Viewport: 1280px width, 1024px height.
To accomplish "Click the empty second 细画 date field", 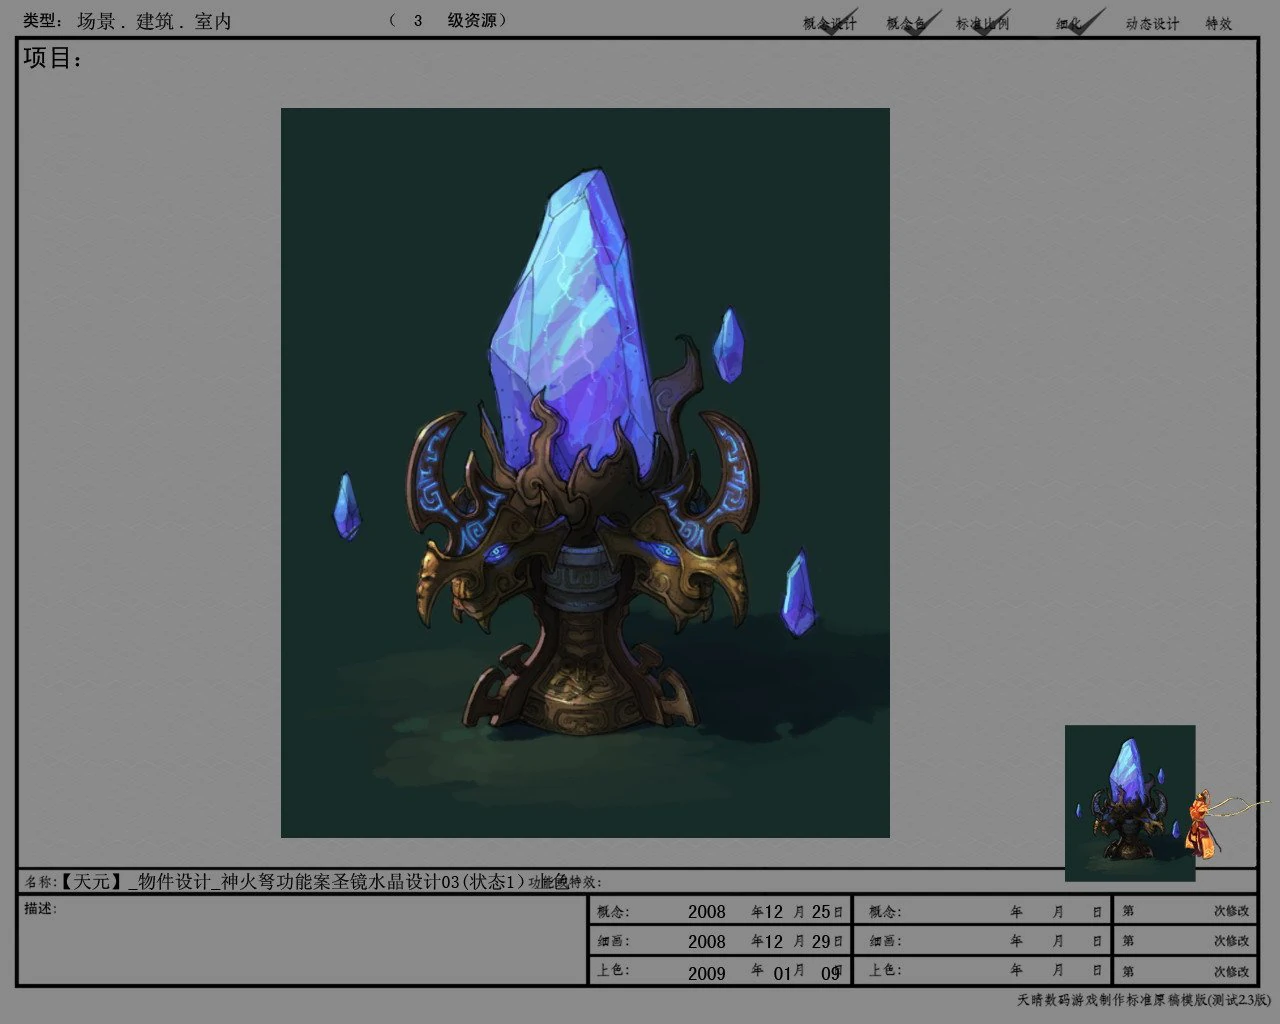I will click(x=983, y=941).
